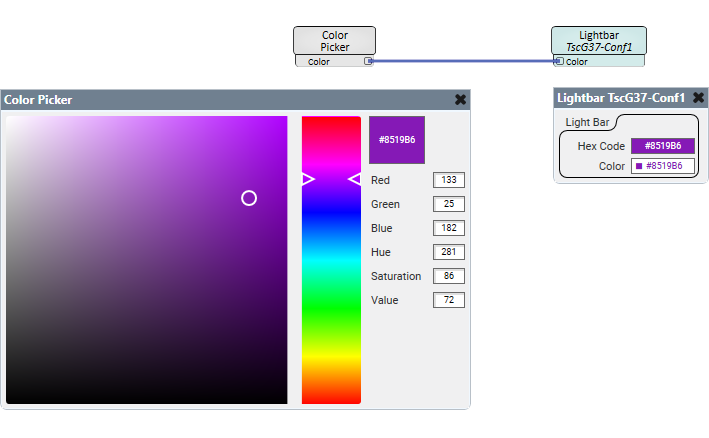Screen dimensions: 709x438
Task: Click the Green value field
Action: pyautogui.click(x=448, y=204)
